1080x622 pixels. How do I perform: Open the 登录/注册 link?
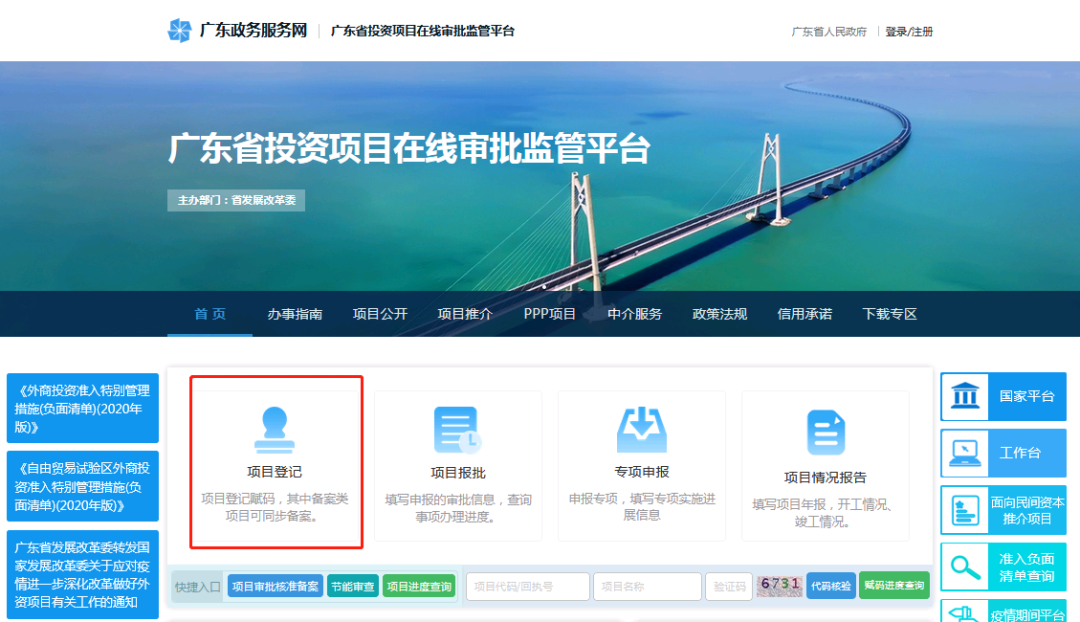pos(908,32)
